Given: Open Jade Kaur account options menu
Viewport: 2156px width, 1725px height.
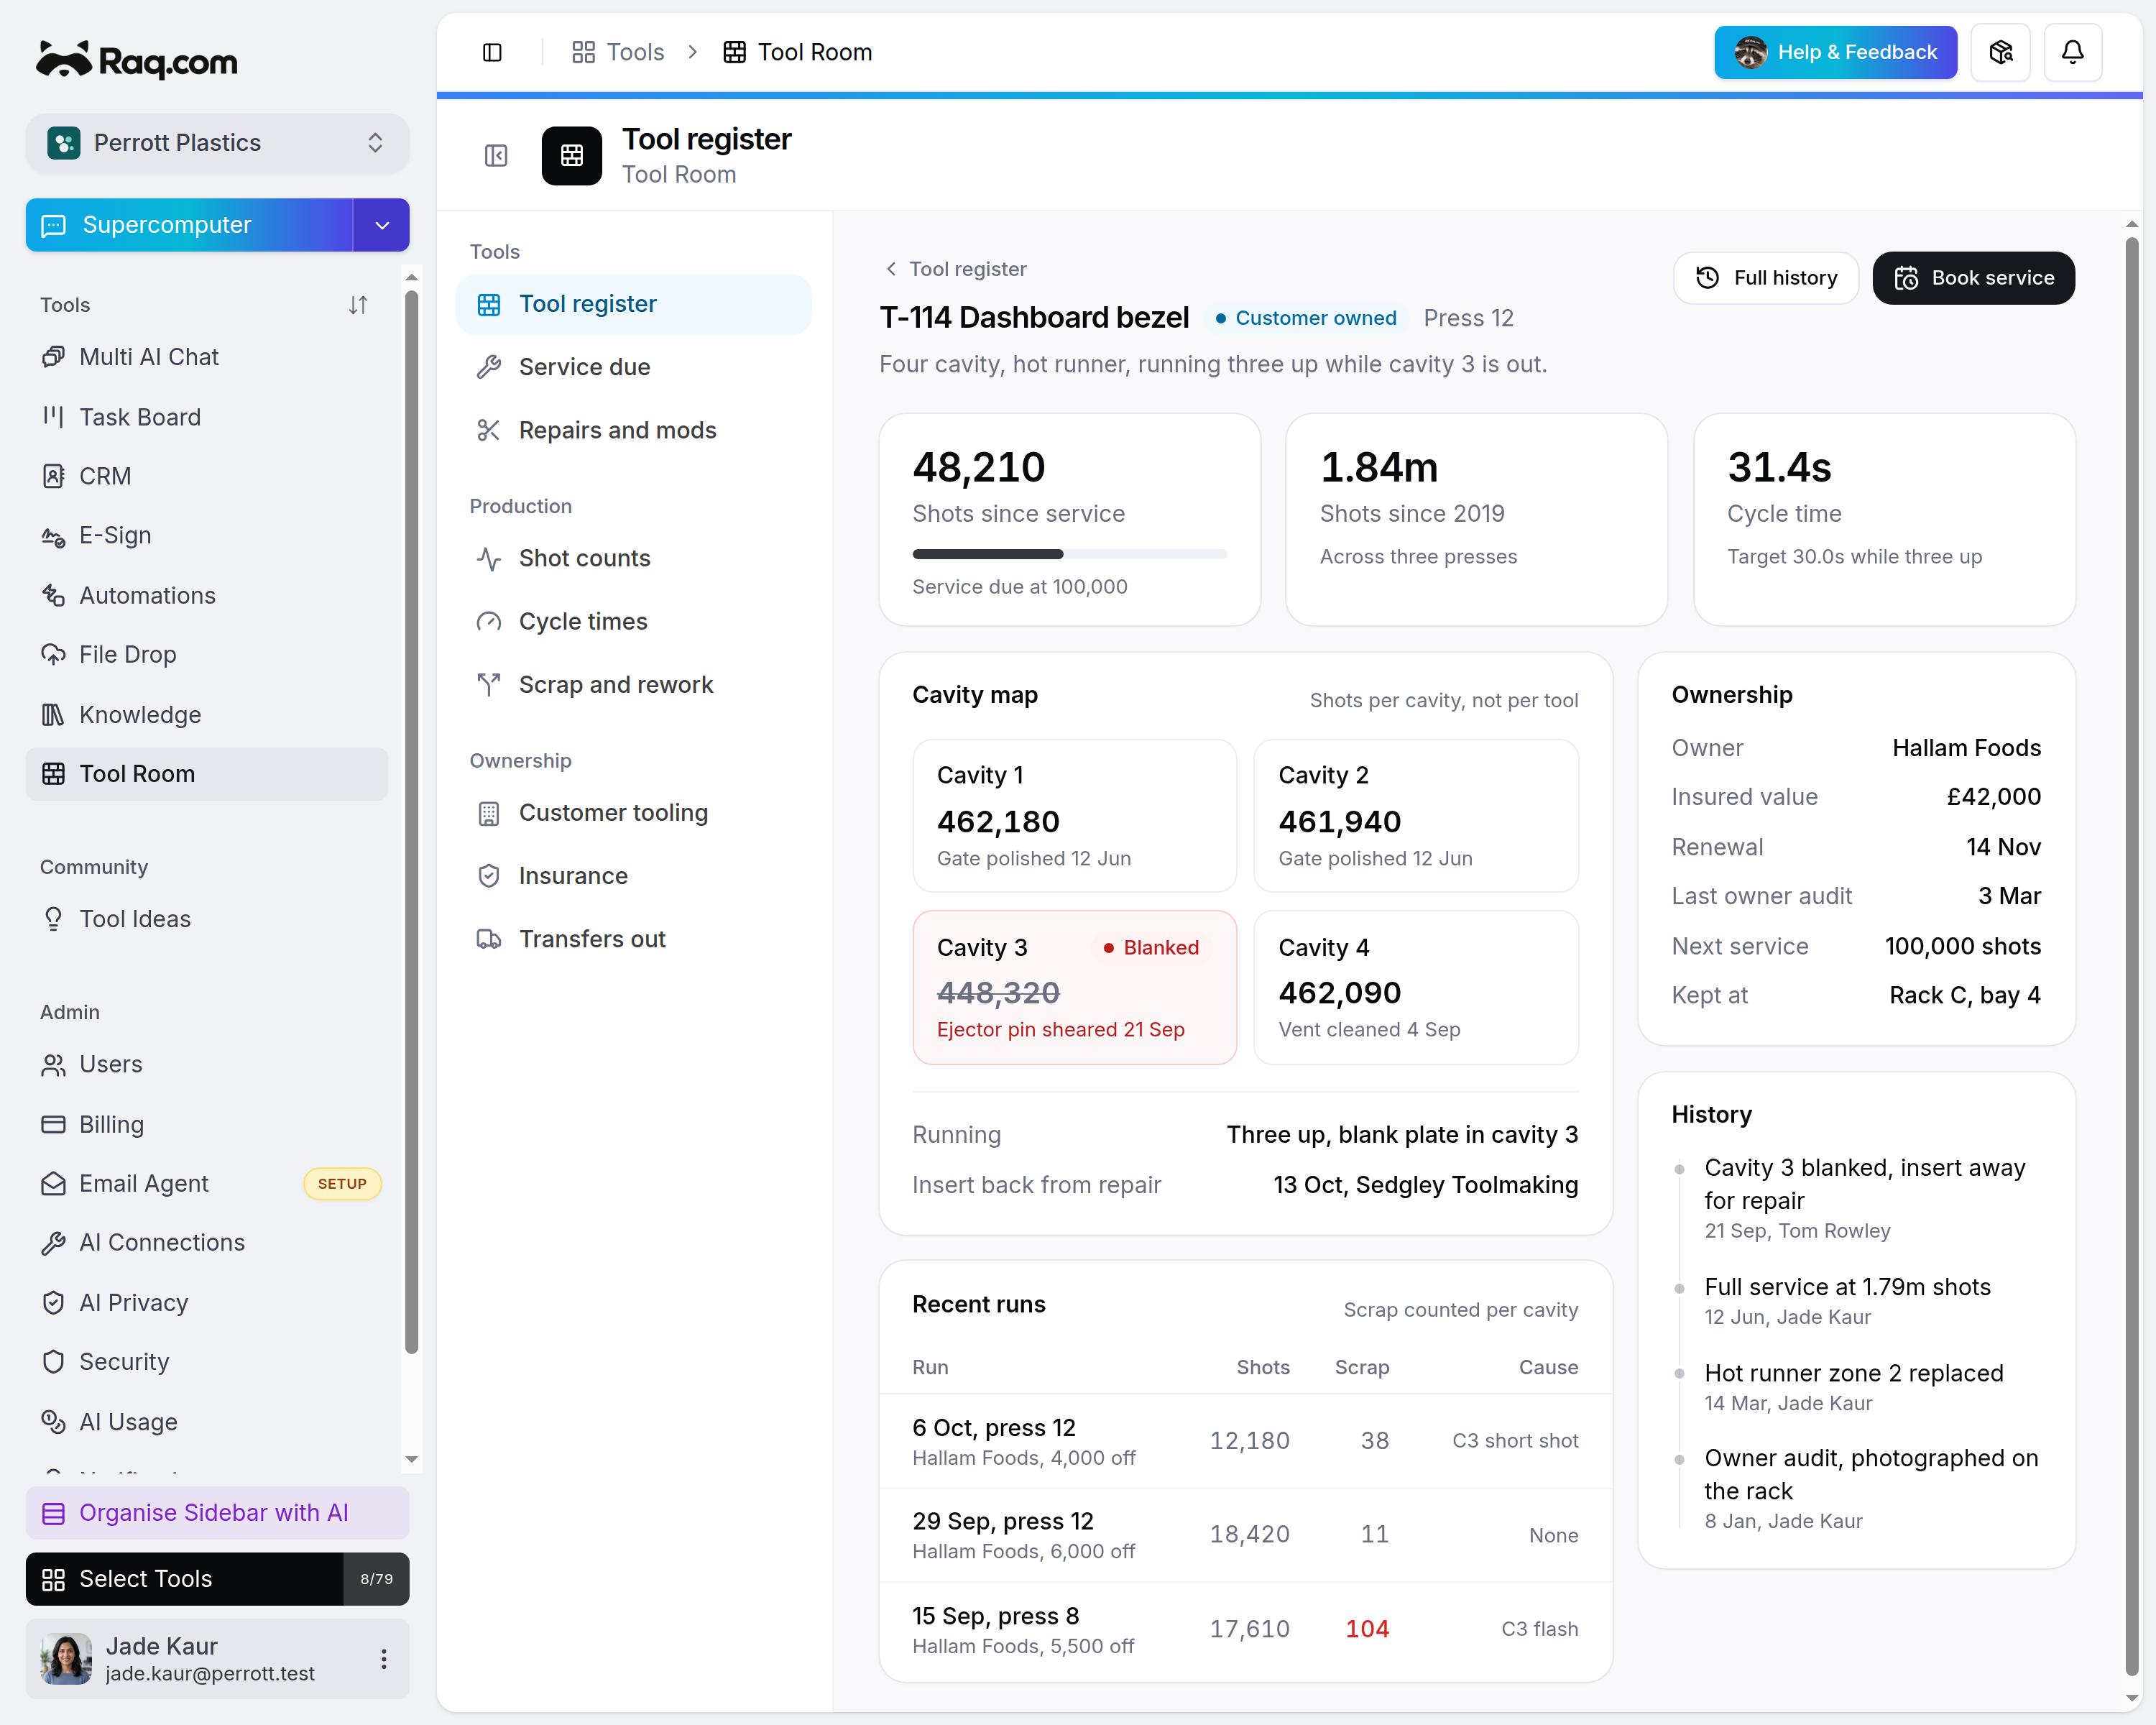Looking at the screenshot, I should [x=383, y=1659].
